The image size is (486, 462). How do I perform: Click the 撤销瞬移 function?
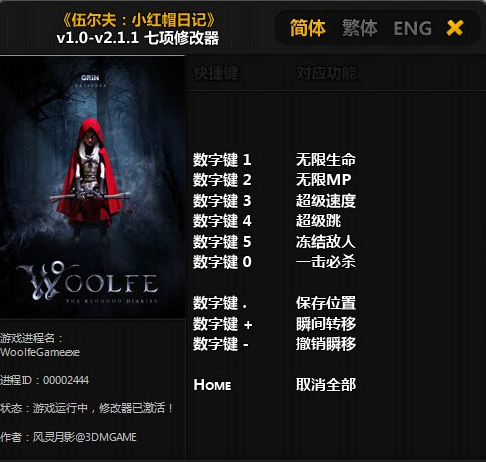tap(326, 344)
